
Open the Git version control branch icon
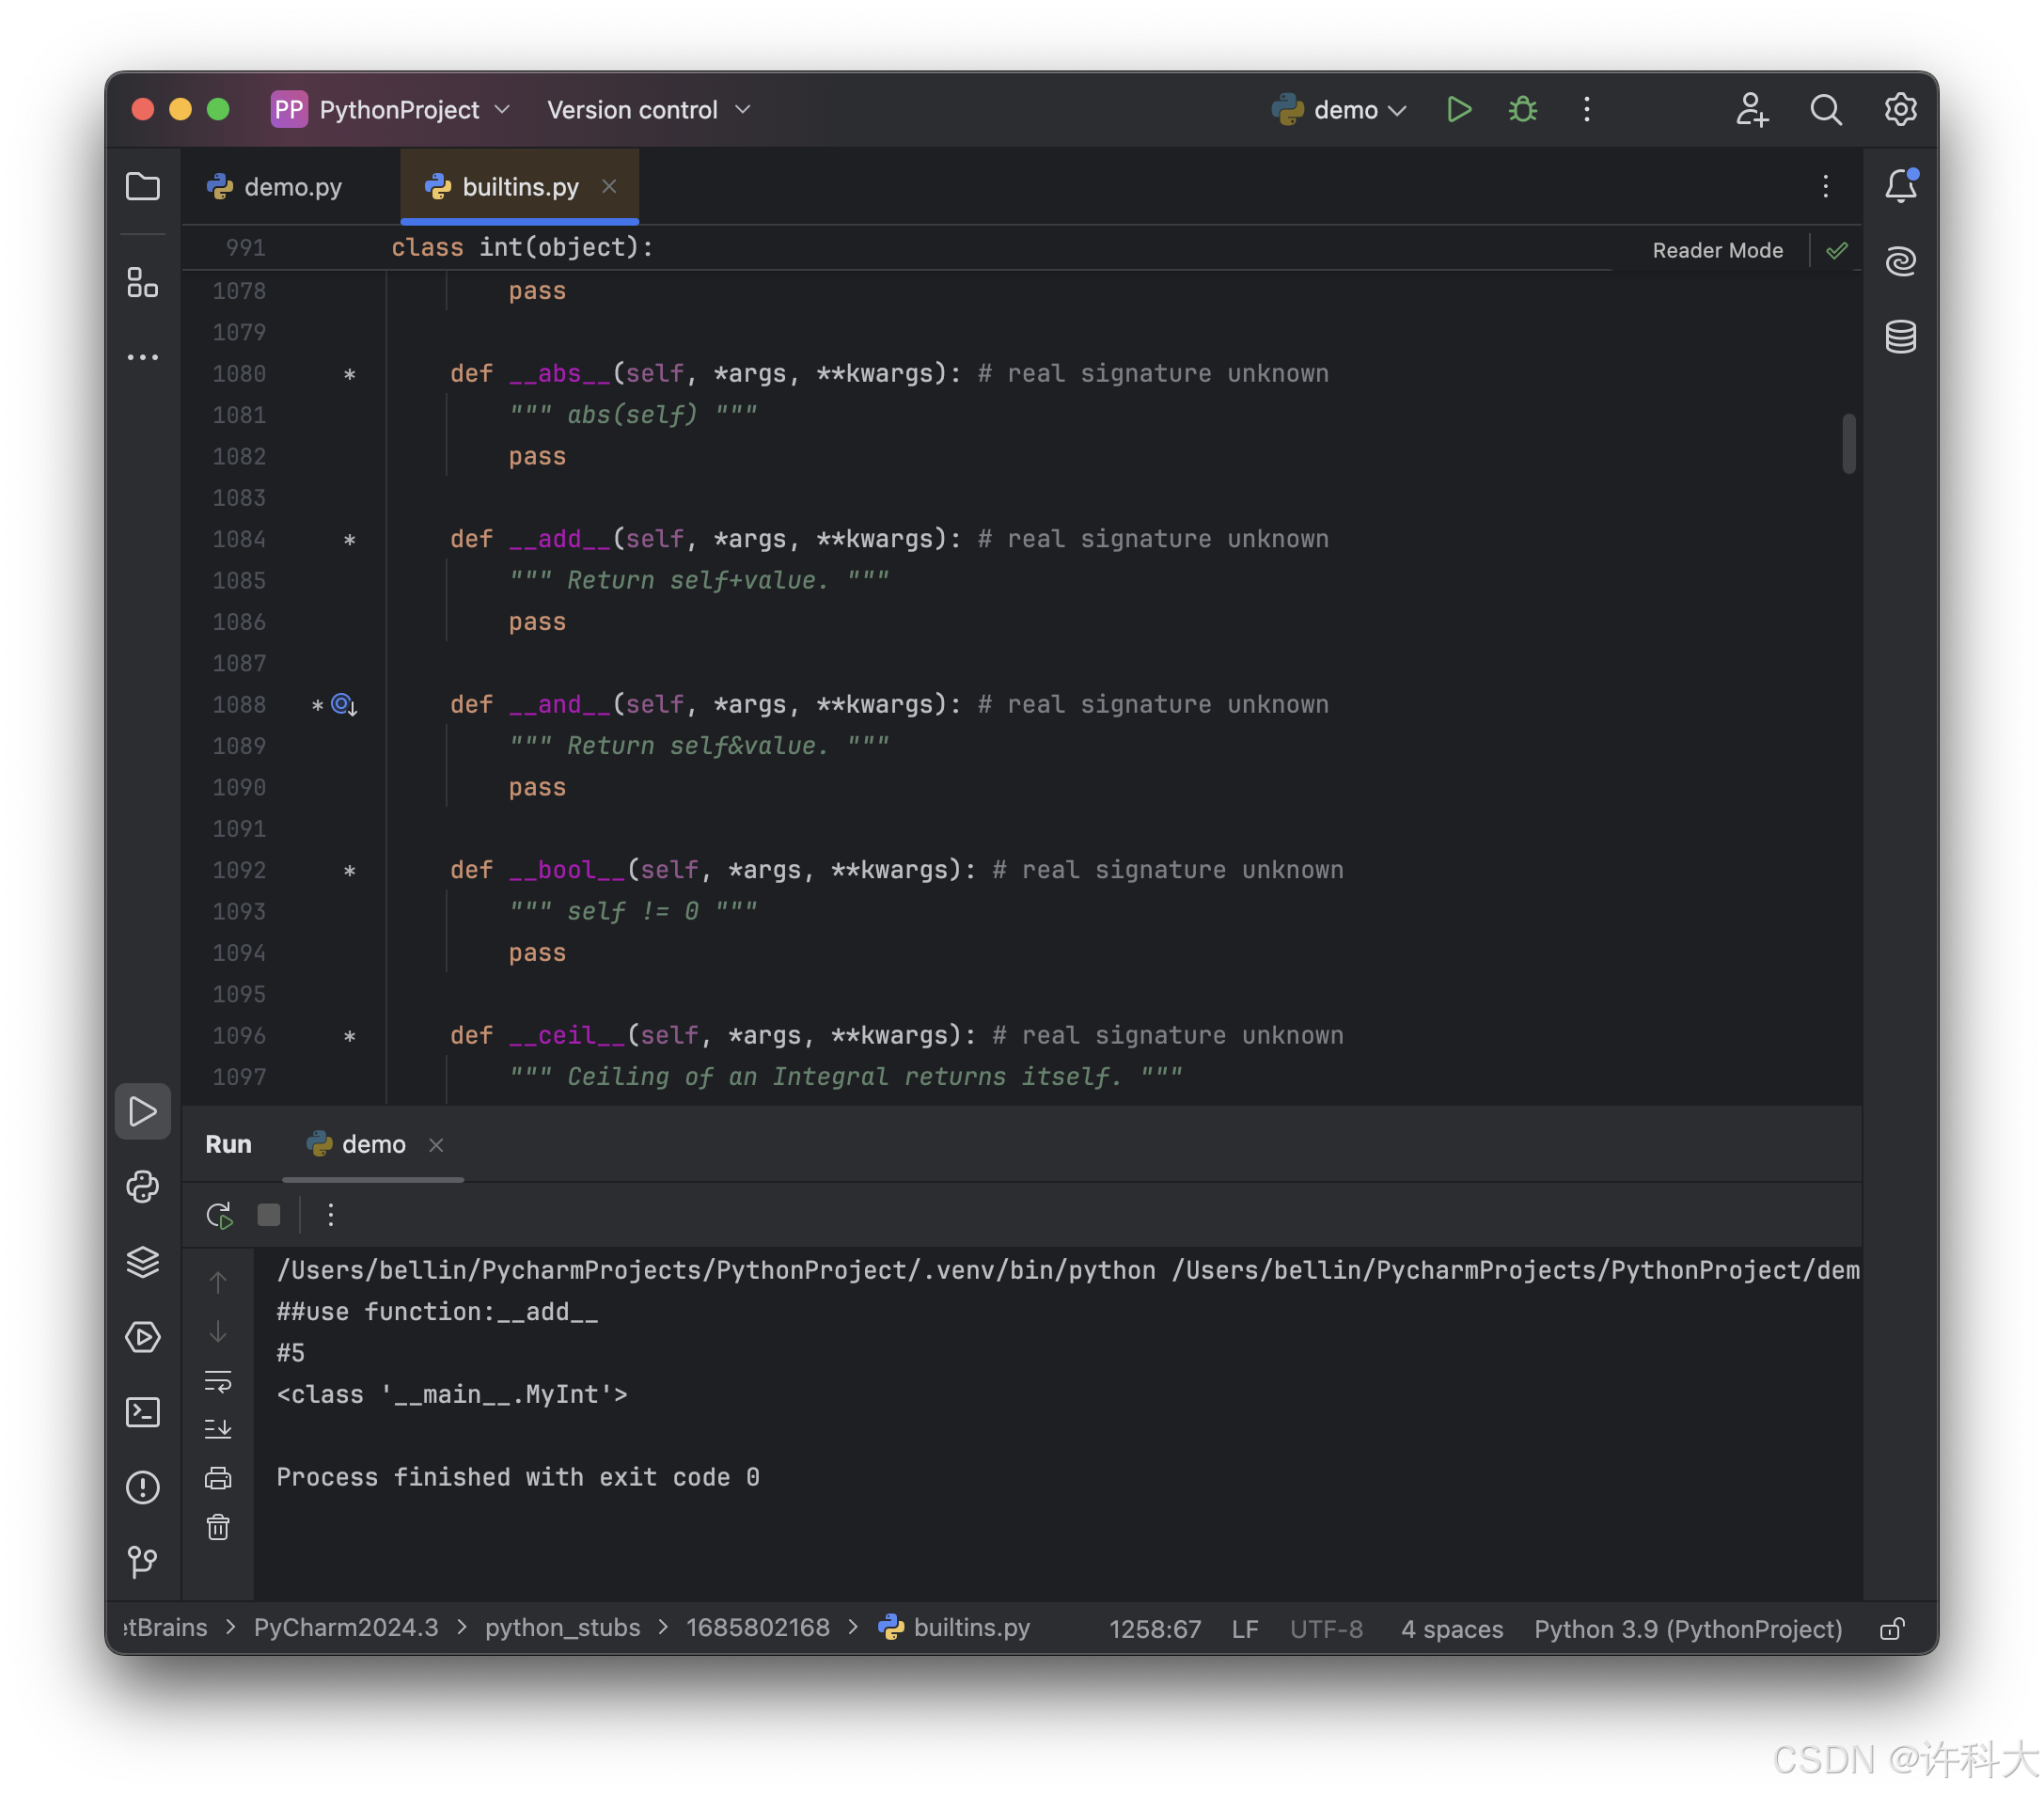point(143,1561)
